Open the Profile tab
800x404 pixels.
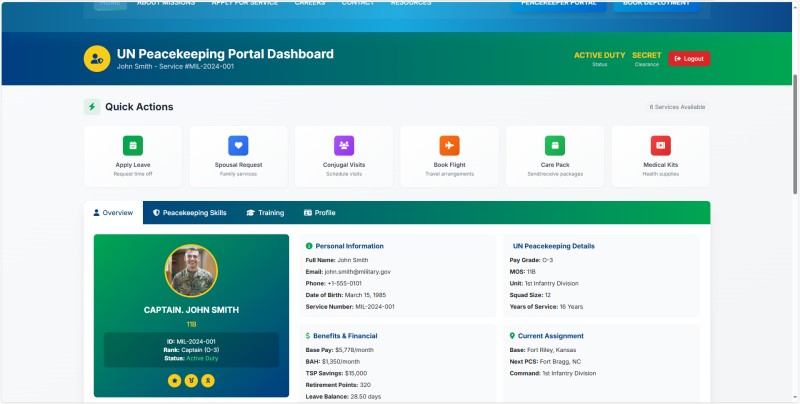coord(320,213)
